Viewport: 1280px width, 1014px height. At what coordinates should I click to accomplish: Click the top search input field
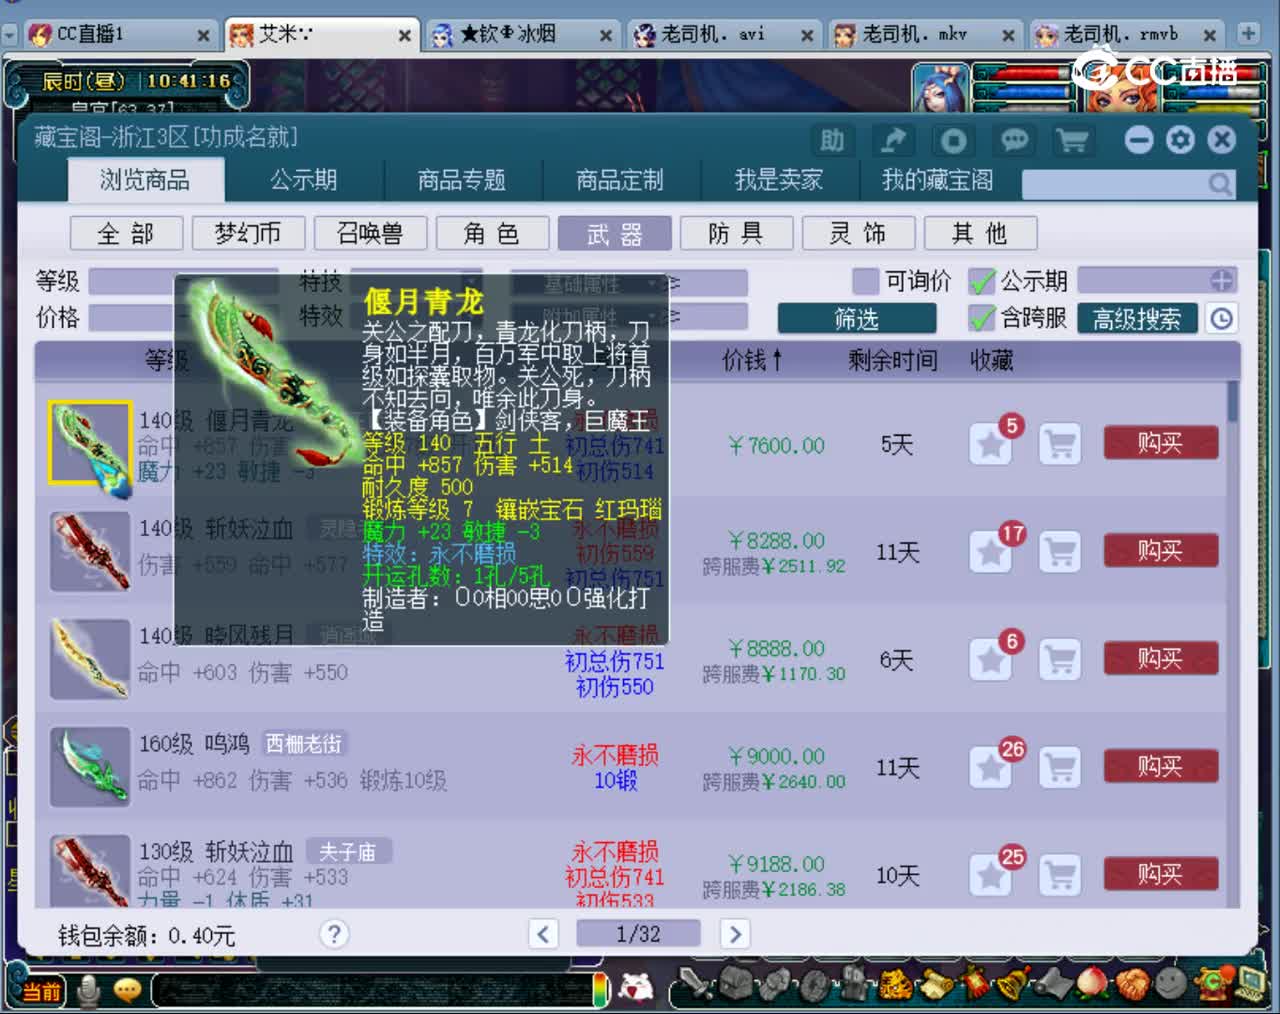click(1115, 184)
